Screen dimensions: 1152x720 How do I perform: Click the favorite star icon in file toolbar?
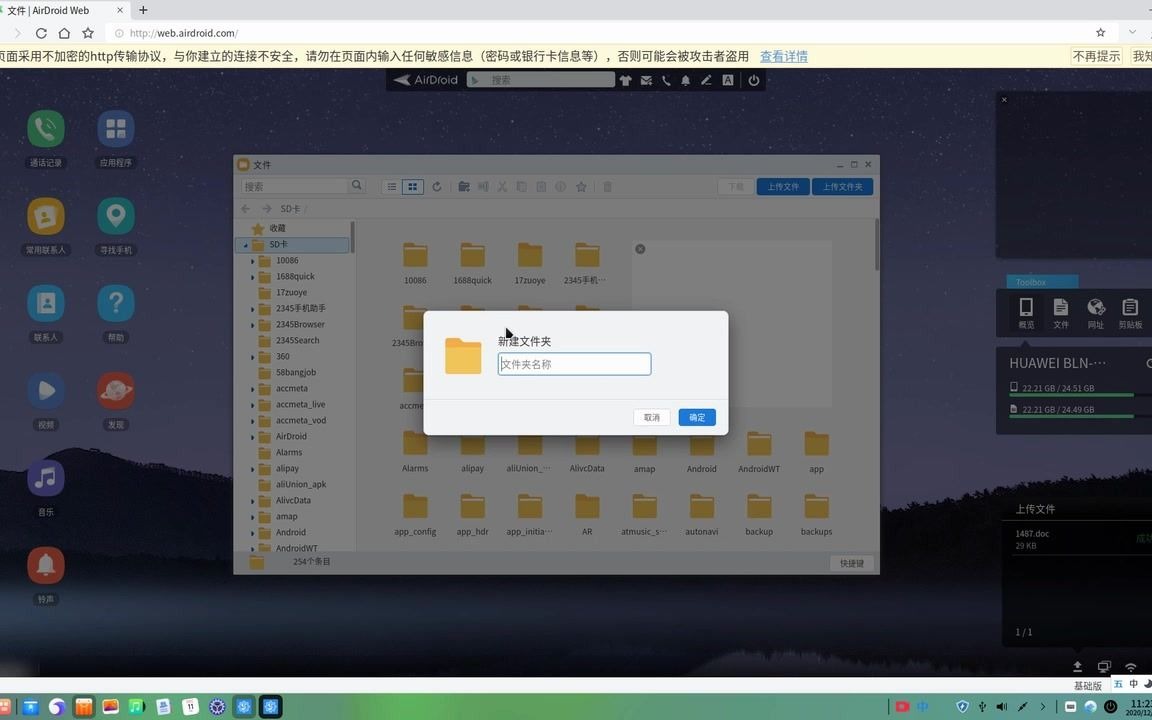[581, 187]
